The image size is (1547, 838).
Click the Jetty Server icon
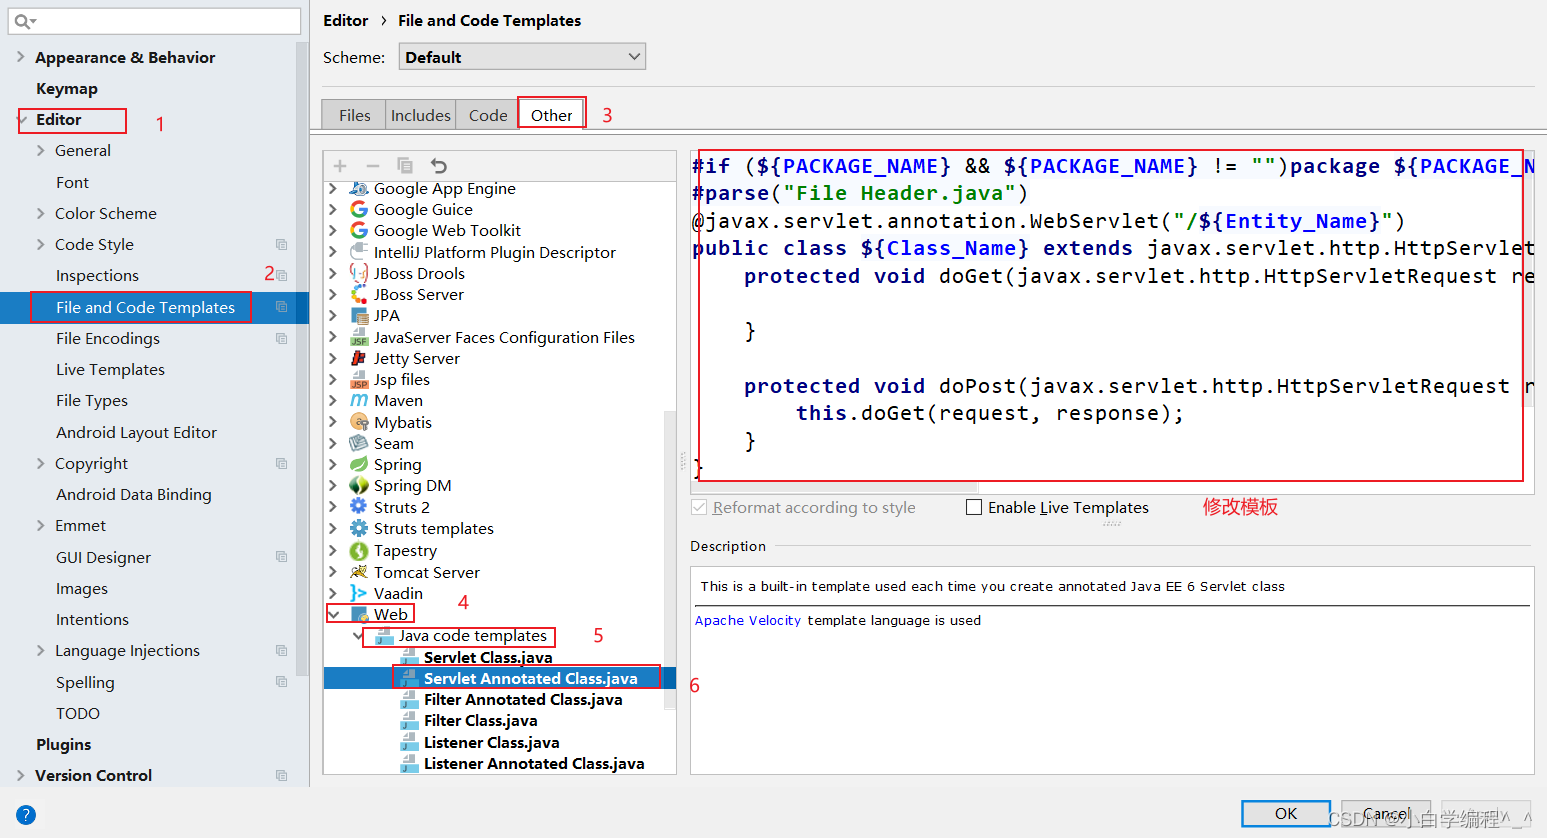pos(359,358)
